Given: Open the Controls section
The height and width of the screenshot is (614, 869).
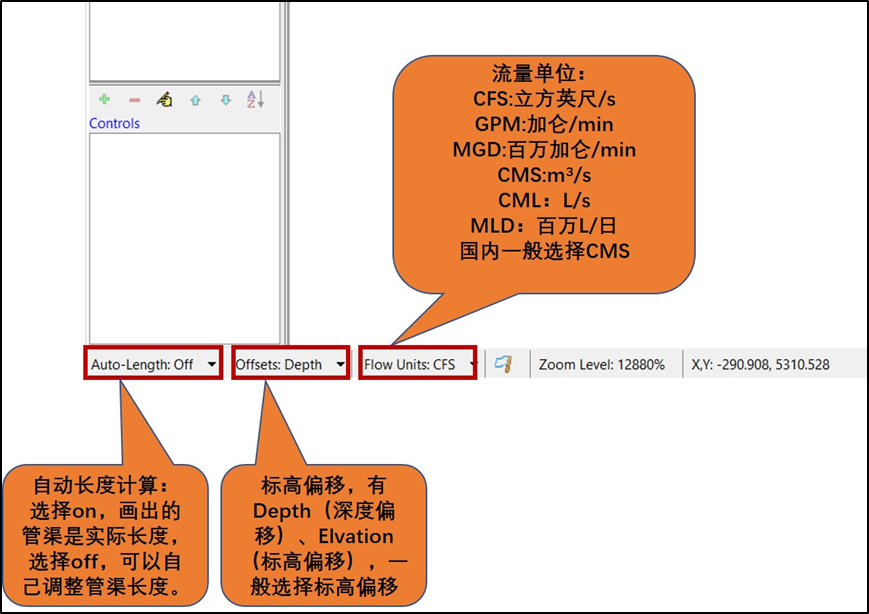Looking at the screenshot, I should pos(114,123).
